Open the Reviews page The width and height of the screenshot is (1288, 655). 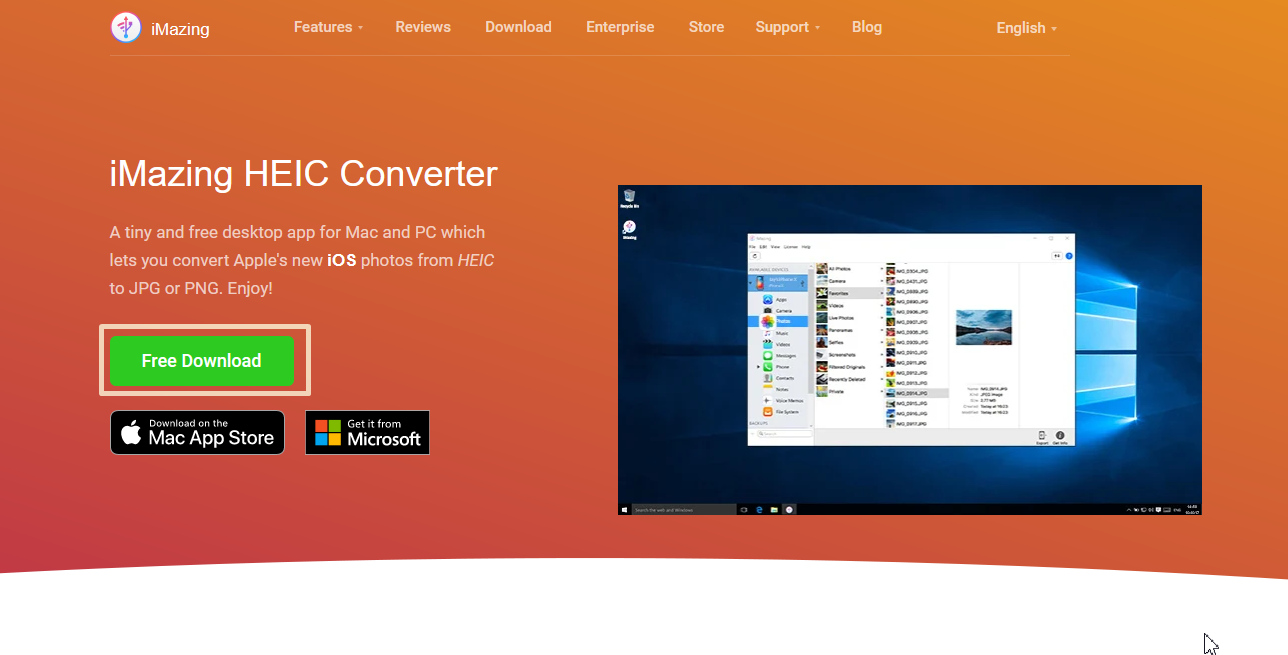pyautogui.click(x=423, y=27)
